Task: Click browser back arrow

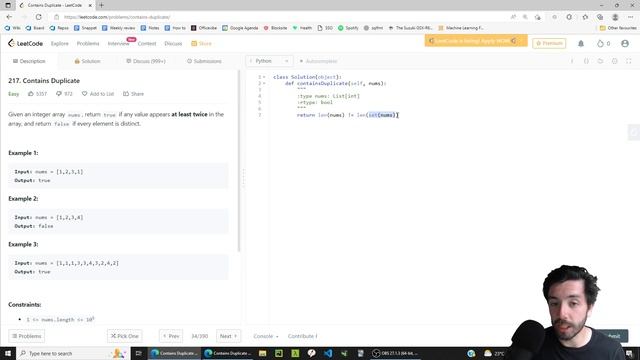Action: [x=9, y=17]
